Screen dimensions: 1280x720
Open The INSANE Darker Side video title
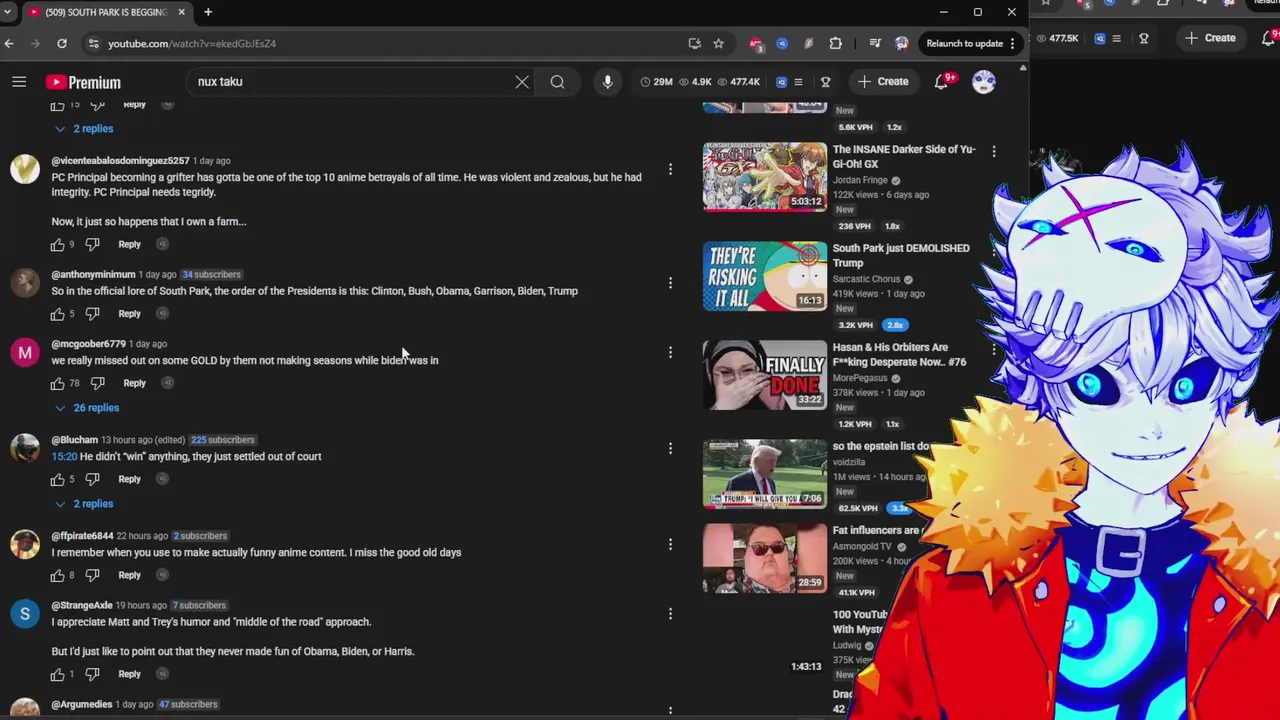pos(904,157)
